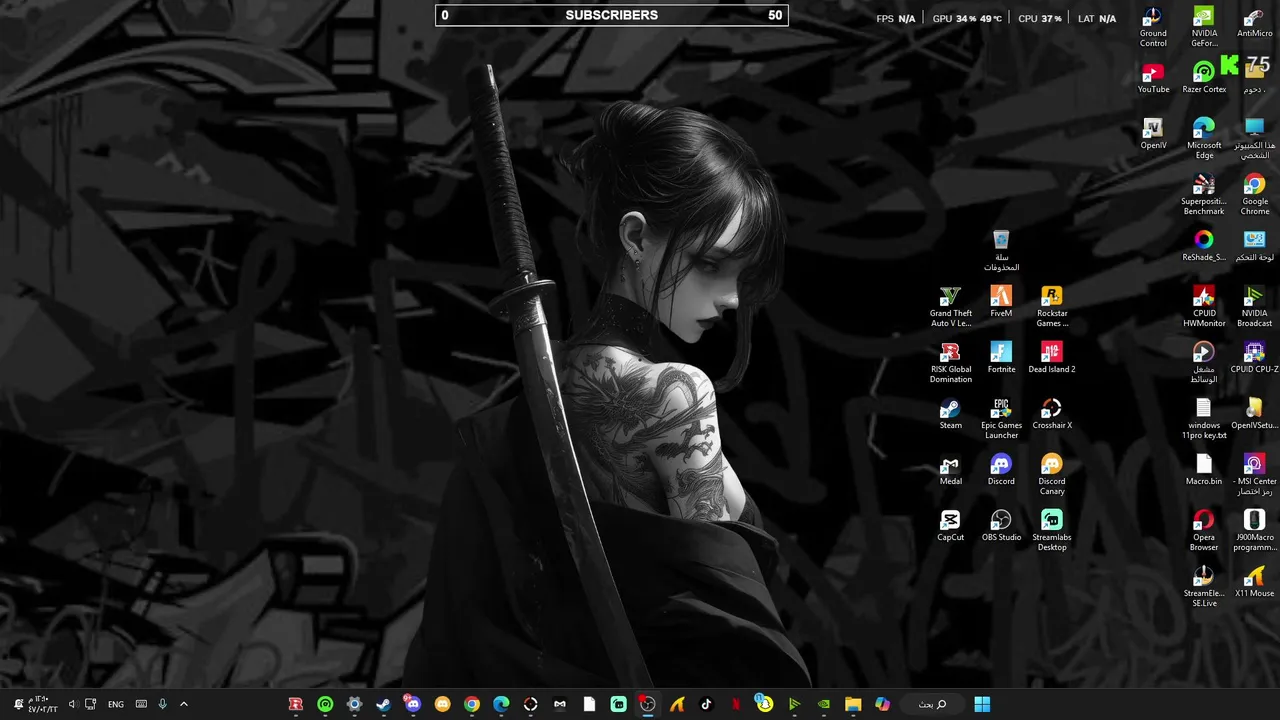This screenshot has width=1280, height=720.
Task: Open File Explorer from the taskbar
Action: (x=853, y=704)
